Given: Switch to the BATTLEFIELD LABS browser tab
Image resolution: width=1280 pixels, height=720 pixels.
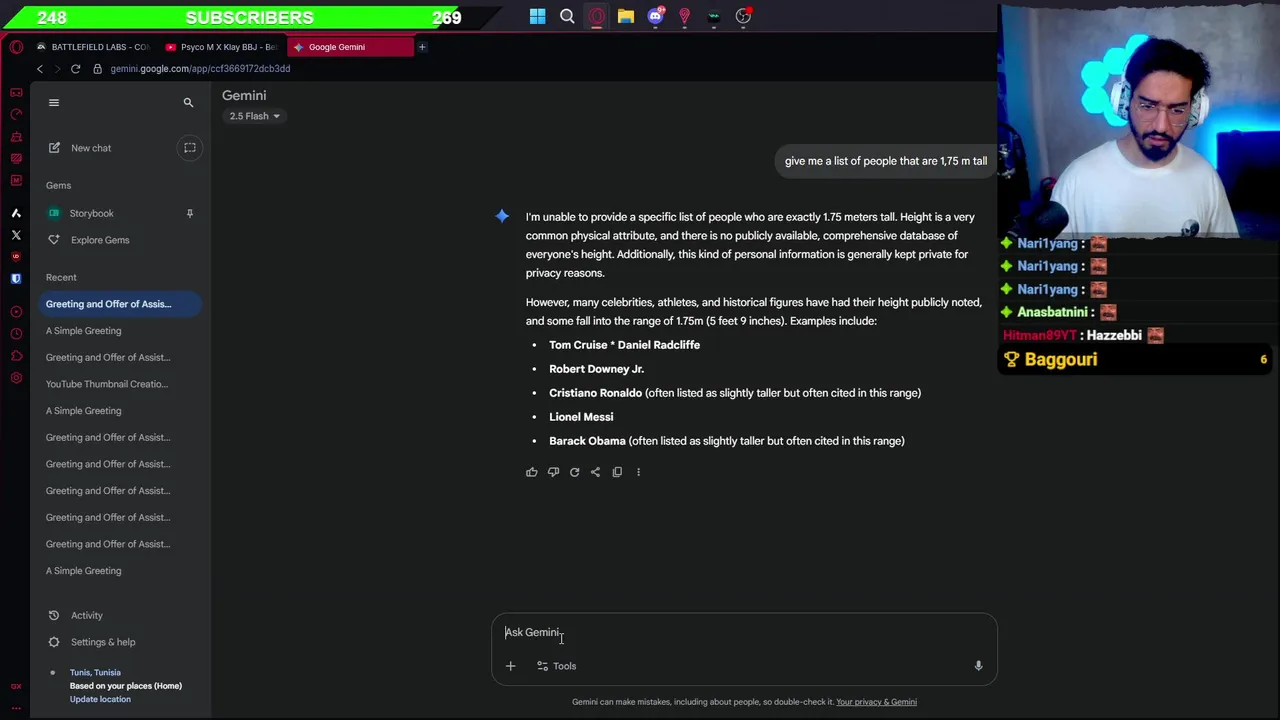Looking at the screenshot, I should 92,47.
